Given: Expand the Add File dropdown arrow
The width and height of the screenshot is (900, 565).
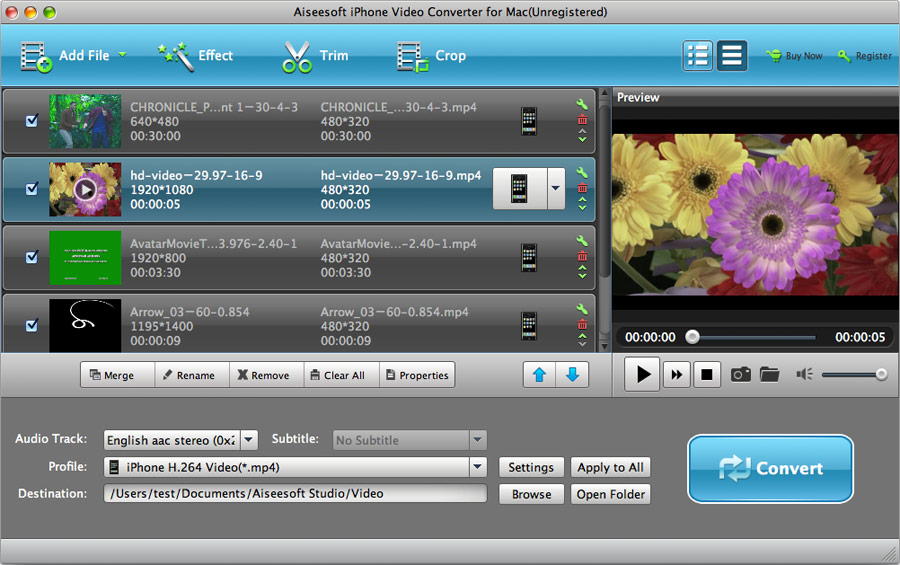Looking at the screenshot, I should point(122,55).
